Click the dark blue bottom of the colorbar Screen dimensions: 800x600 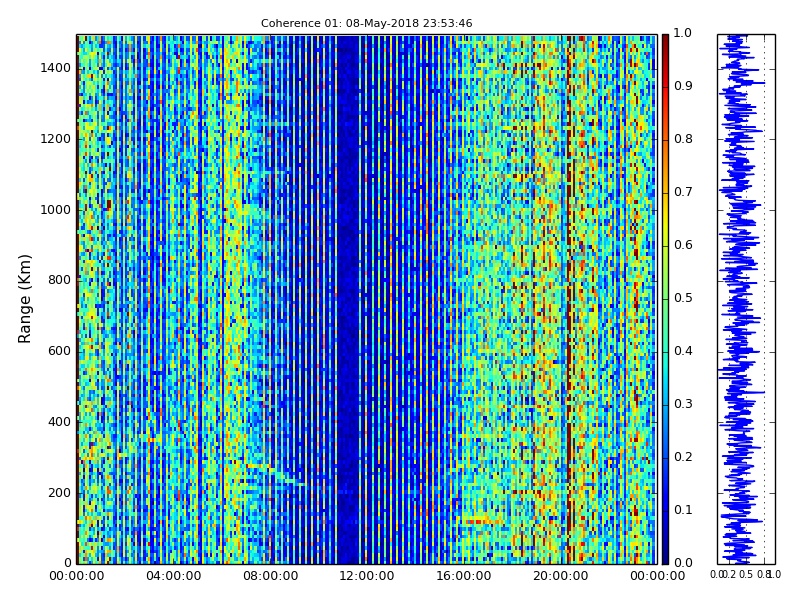665,554
